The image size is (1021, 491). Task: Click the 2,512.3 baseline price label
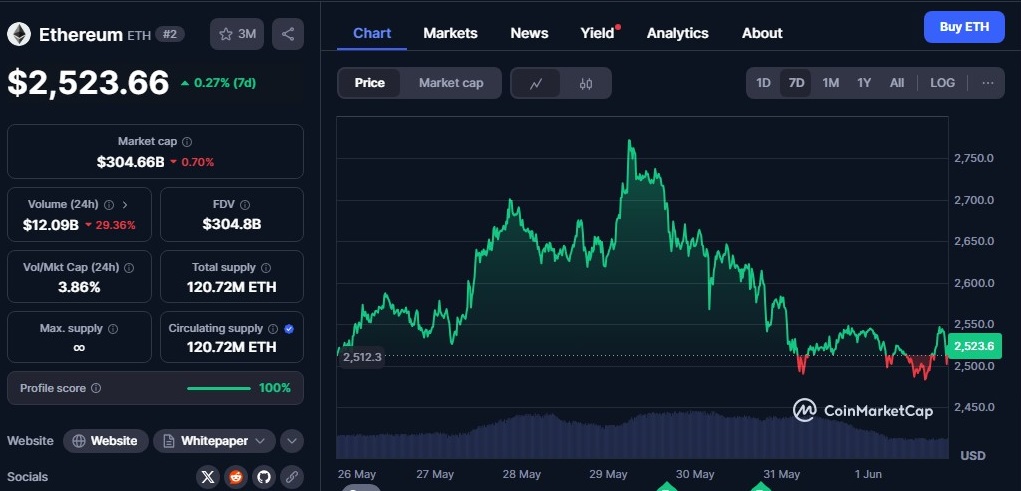click(x=362, y=357)
